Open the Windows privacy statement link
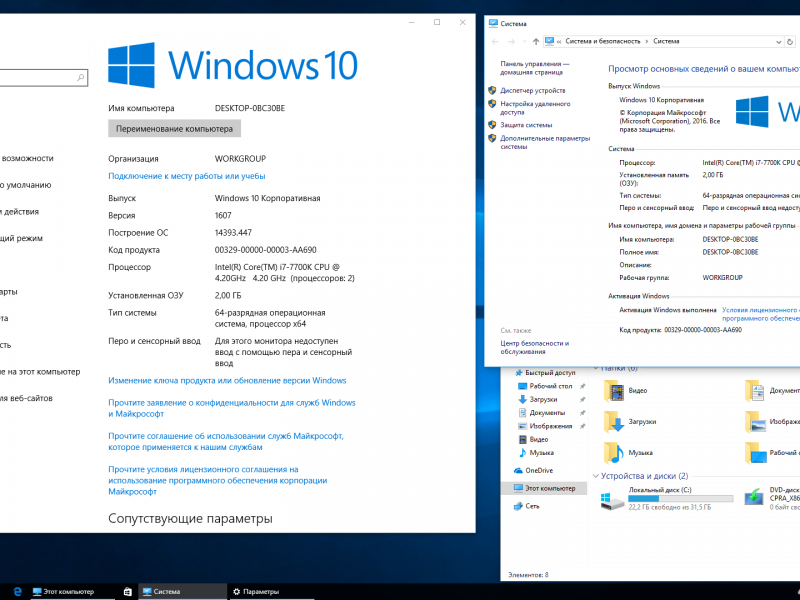The height and width of the screenshot is (600, 800). (232, 408)
